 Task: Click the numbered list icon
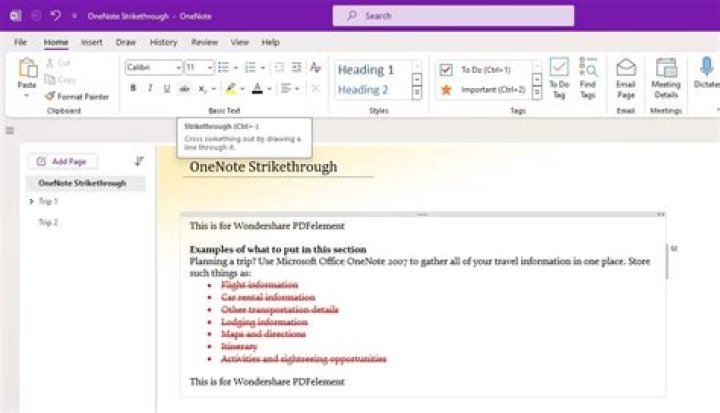point(250,68)
